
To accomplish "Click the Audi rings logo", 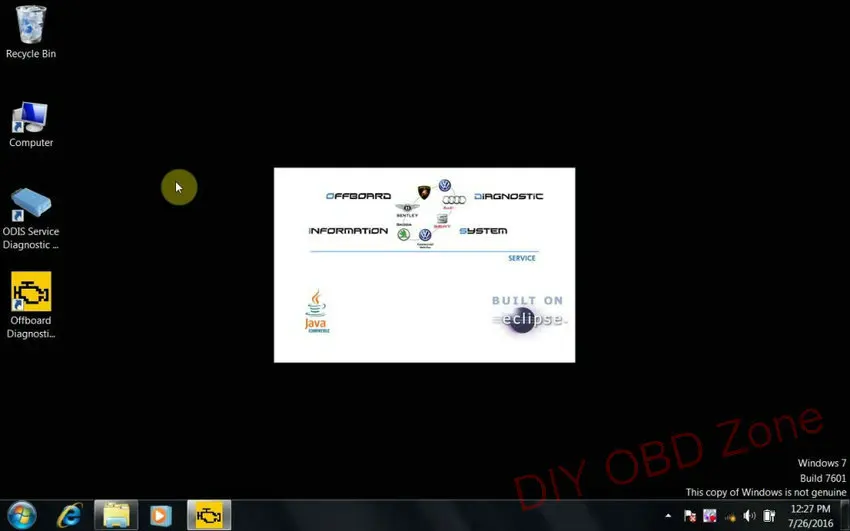I will [x=454, y=200].
